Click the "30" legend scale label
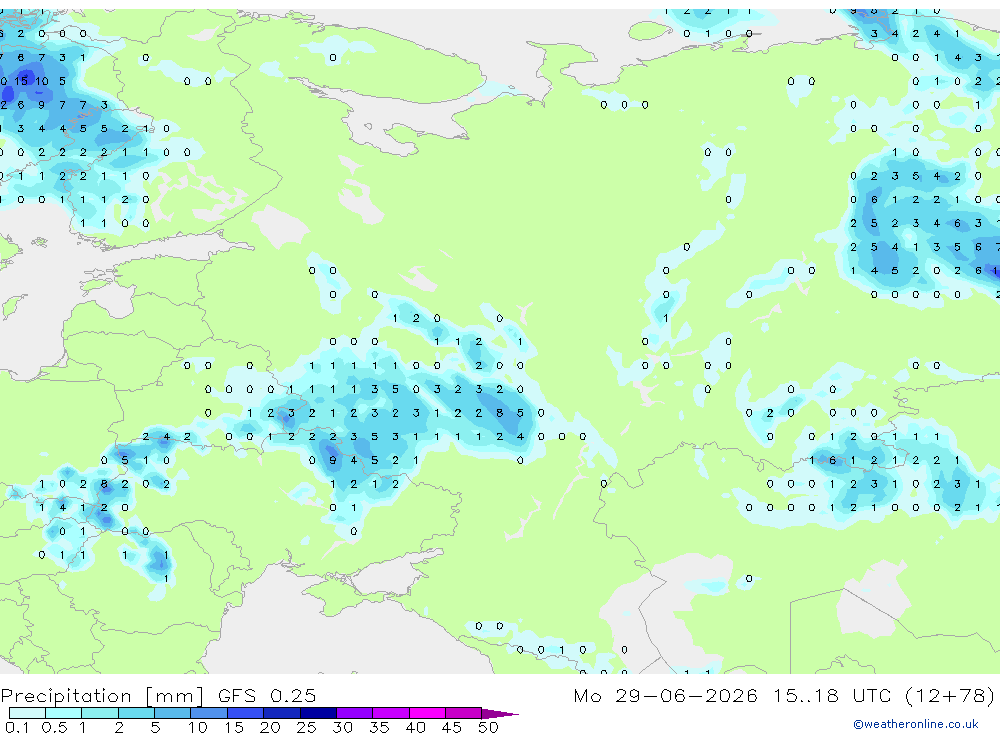This screenshot has width=1000, height=733. 342,727
